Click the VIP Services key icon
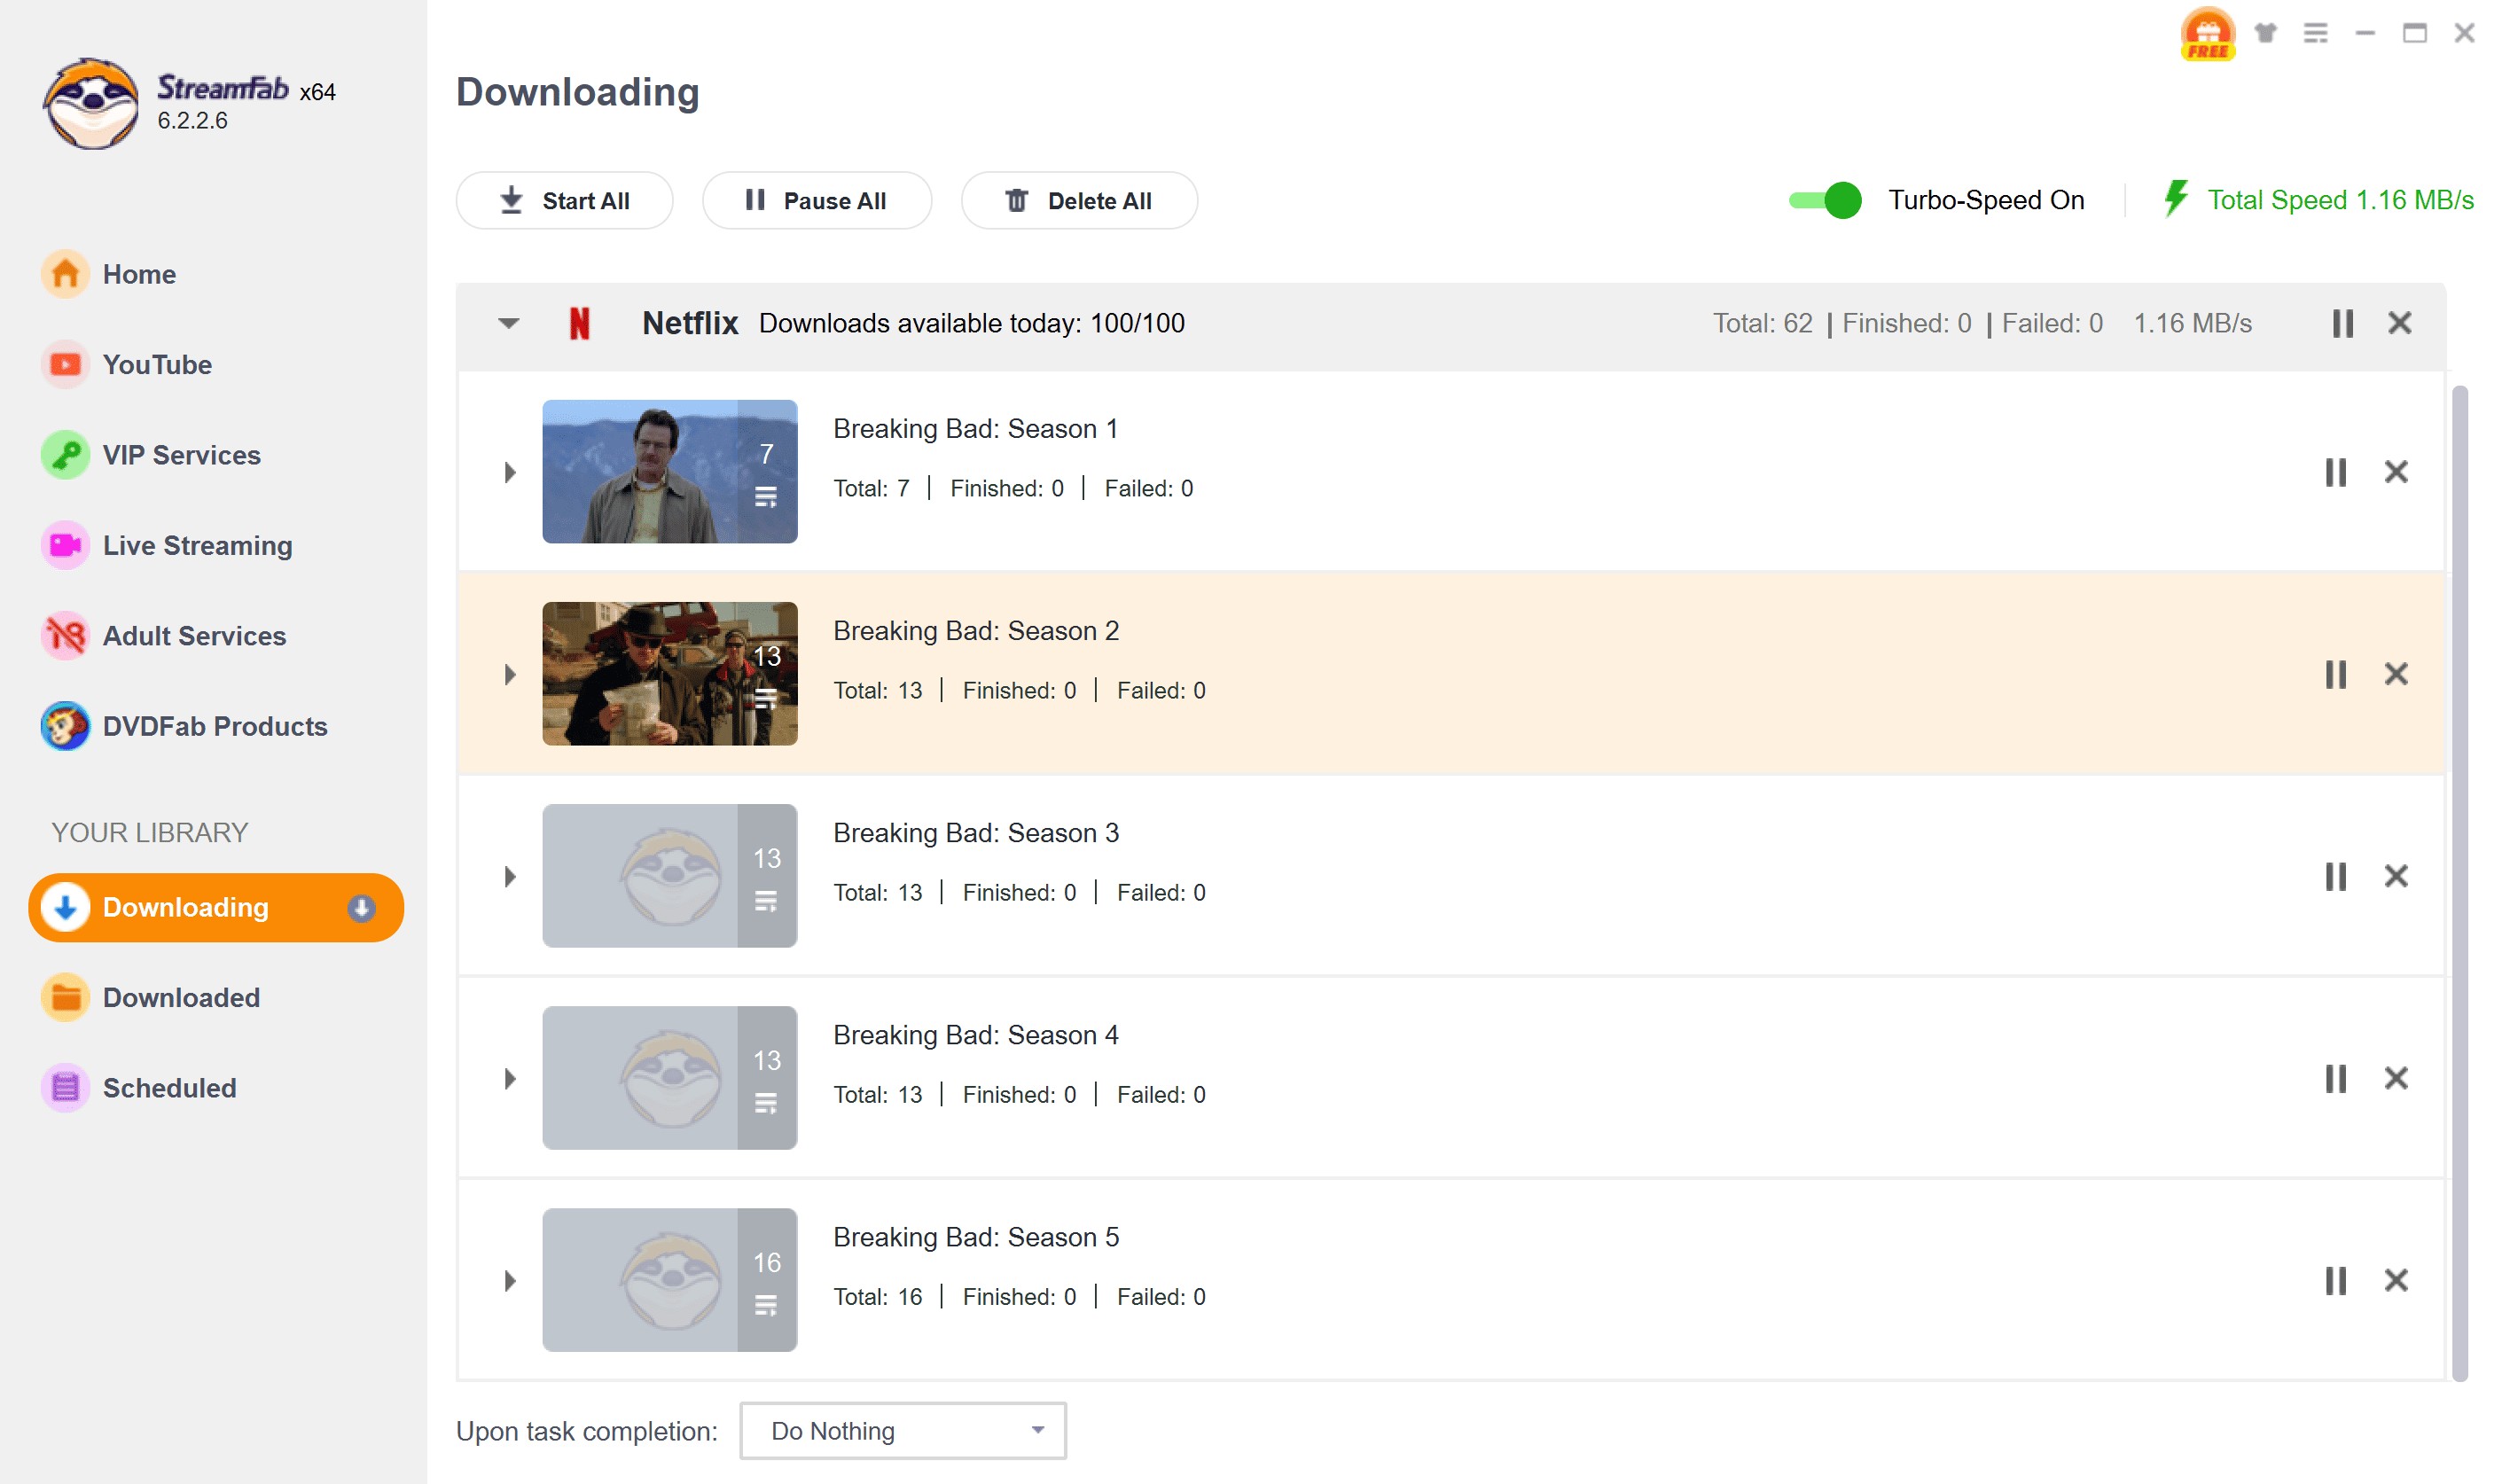Image resolution: width=2502 pixels, height=1484 pixels. click(65, 455)
